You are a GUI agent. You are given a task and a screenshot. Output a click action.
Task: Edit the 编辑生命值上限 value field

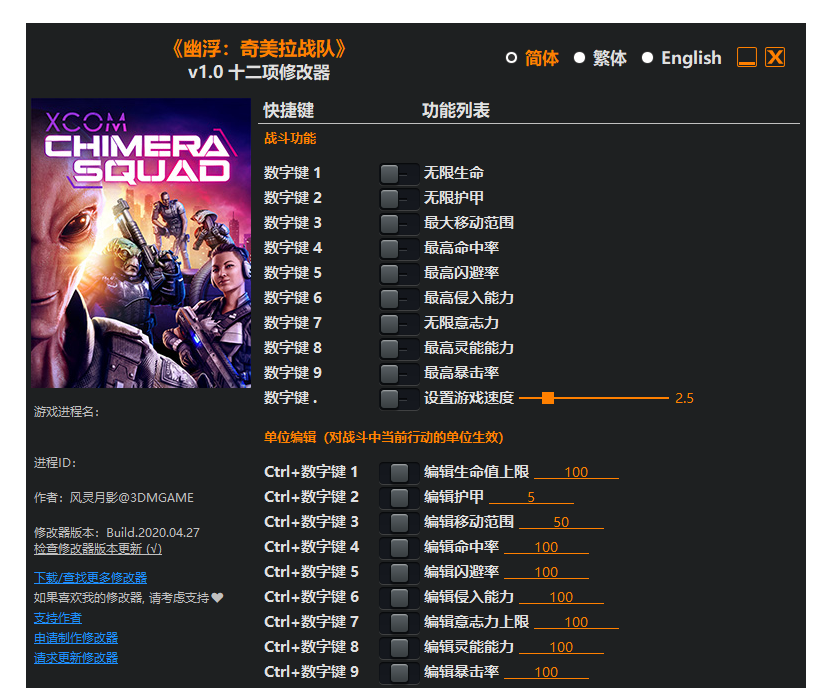coord(576,472)
